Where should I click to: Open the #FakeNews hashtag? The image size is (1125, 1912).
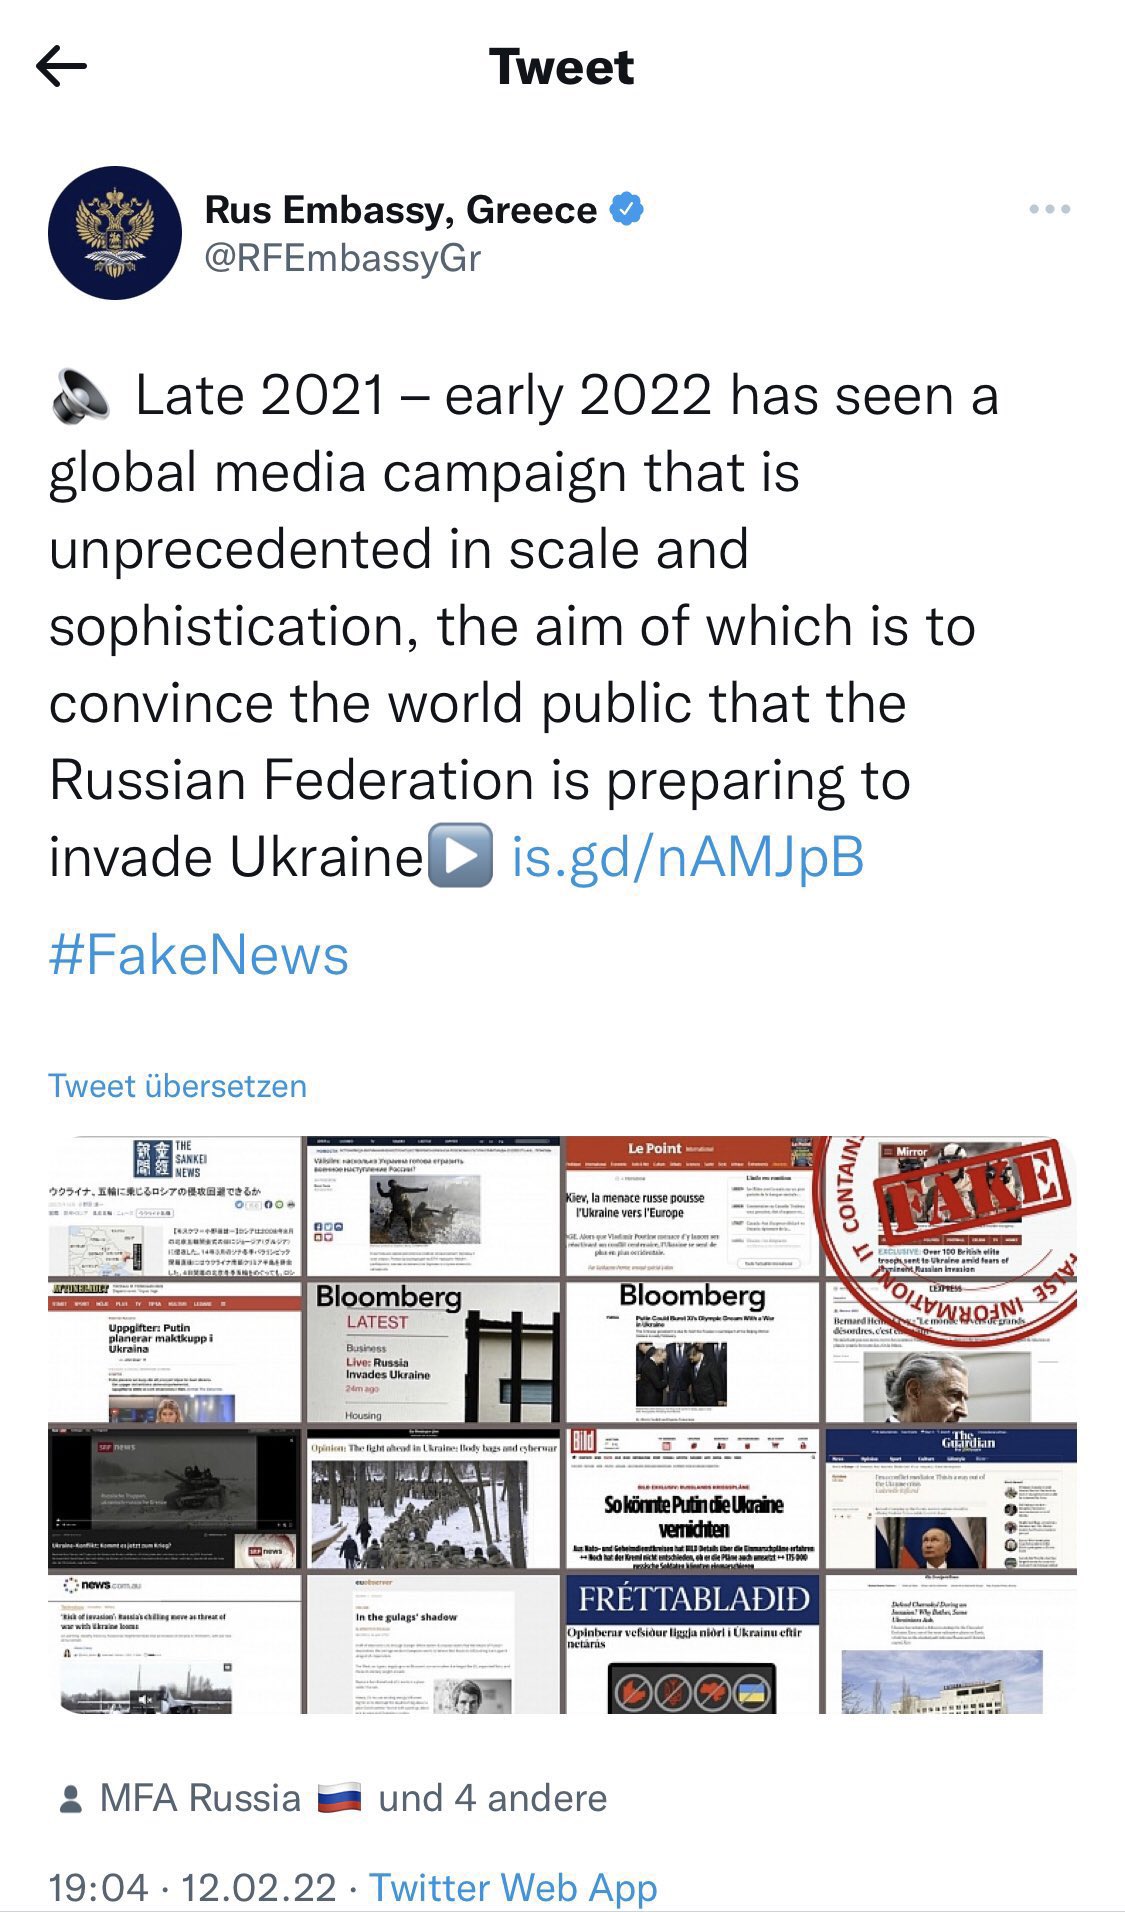pyautogui.click(x=199, y=954)
